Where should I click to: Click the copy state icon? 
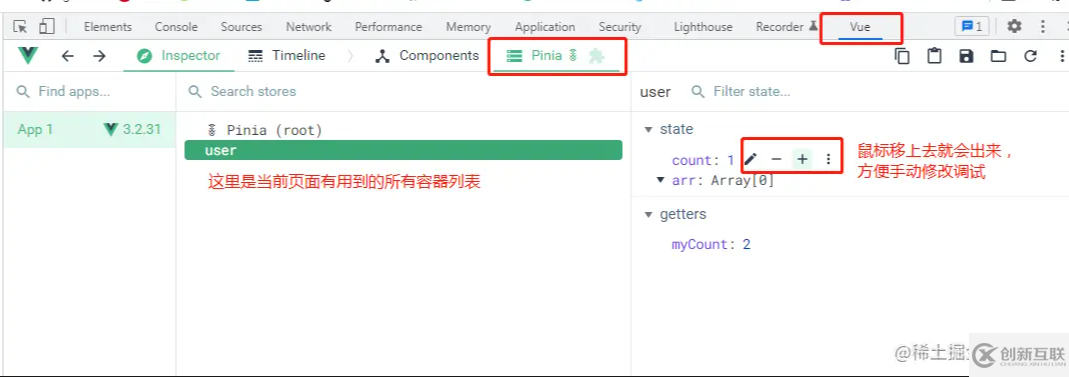click(x=901, y=56)
